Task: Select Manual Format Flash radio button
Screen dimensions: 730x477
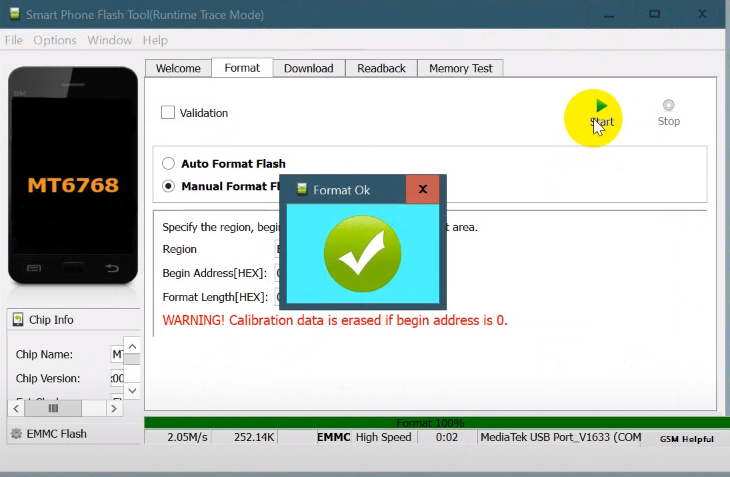Action: coord(168,186)
